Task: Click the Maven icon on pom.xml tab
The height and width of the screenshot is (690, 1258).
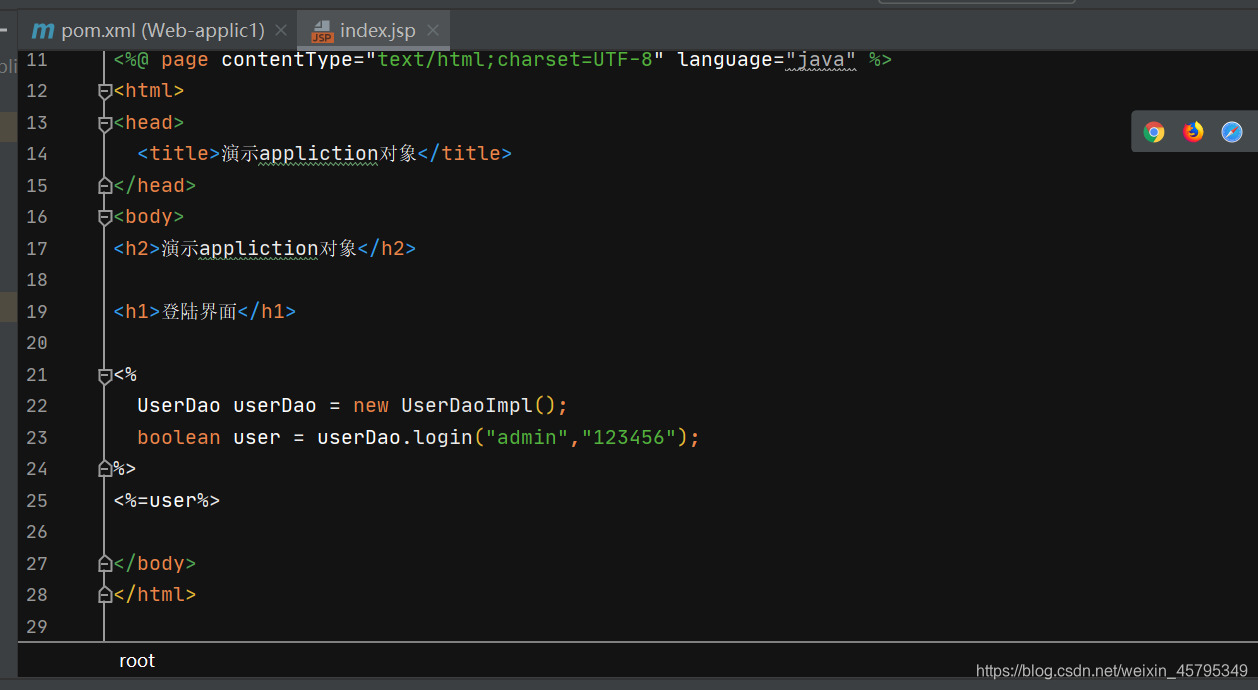Action: click(43, 30)
